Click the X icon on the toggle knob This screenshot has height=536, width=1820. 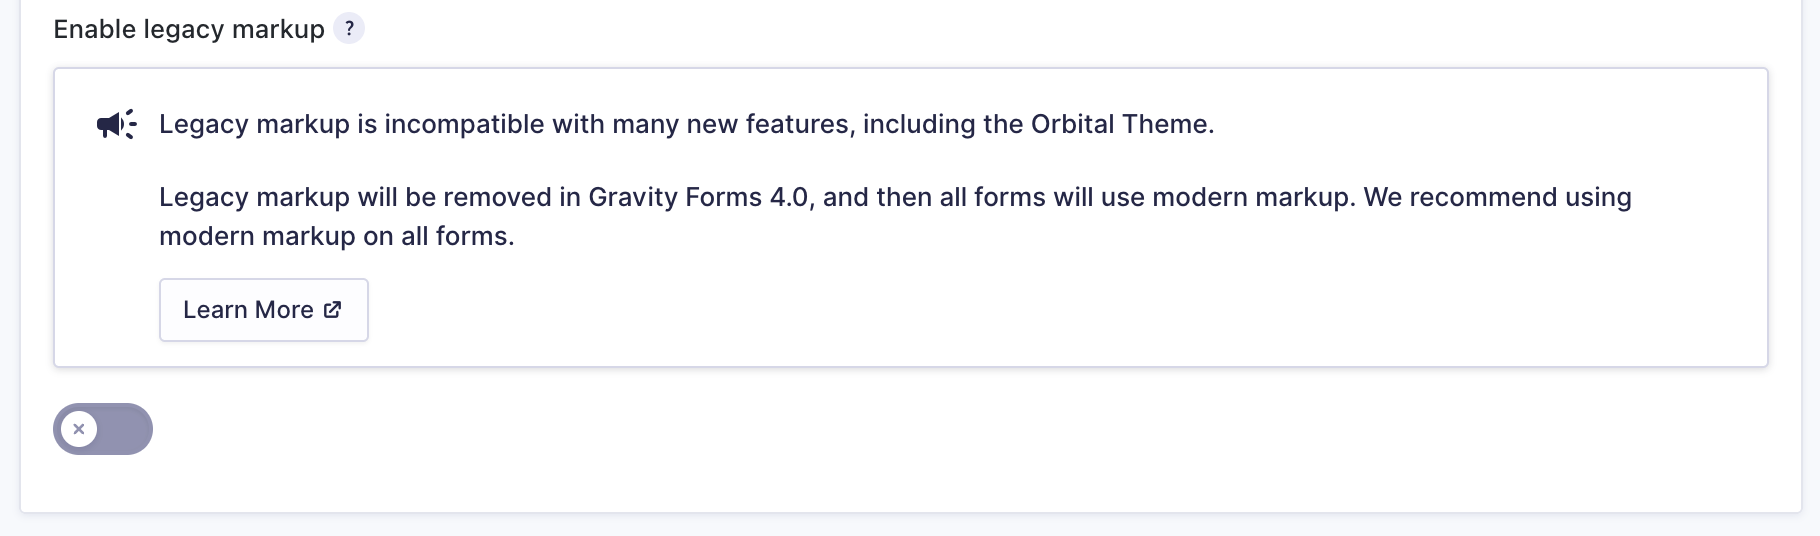coord(79,429)
